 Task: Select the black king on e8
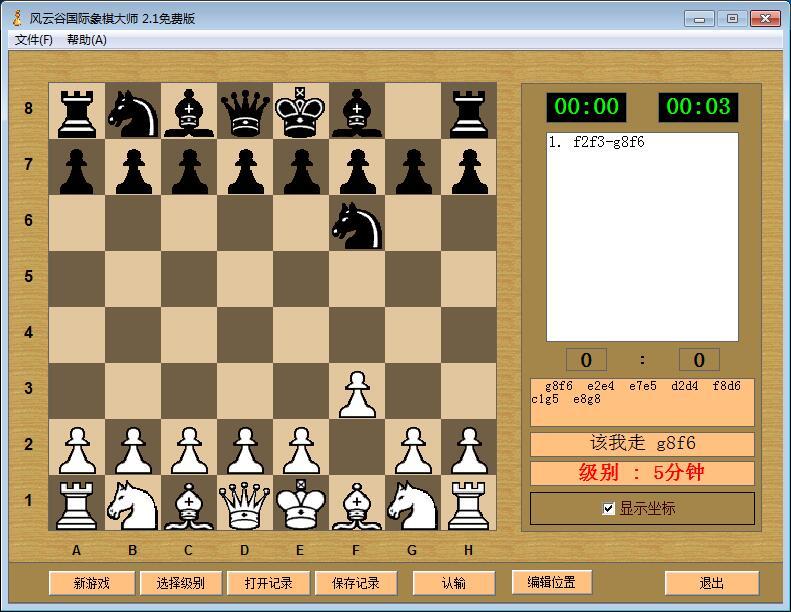pyautogui.click(x=301, y=112)
